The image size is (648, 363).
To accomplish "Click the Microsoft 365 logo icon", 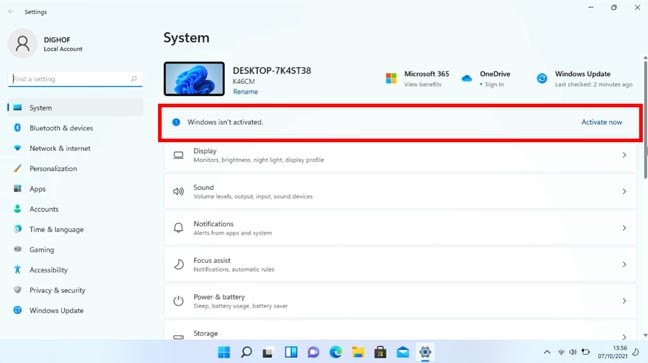I will tap(391, 78).
